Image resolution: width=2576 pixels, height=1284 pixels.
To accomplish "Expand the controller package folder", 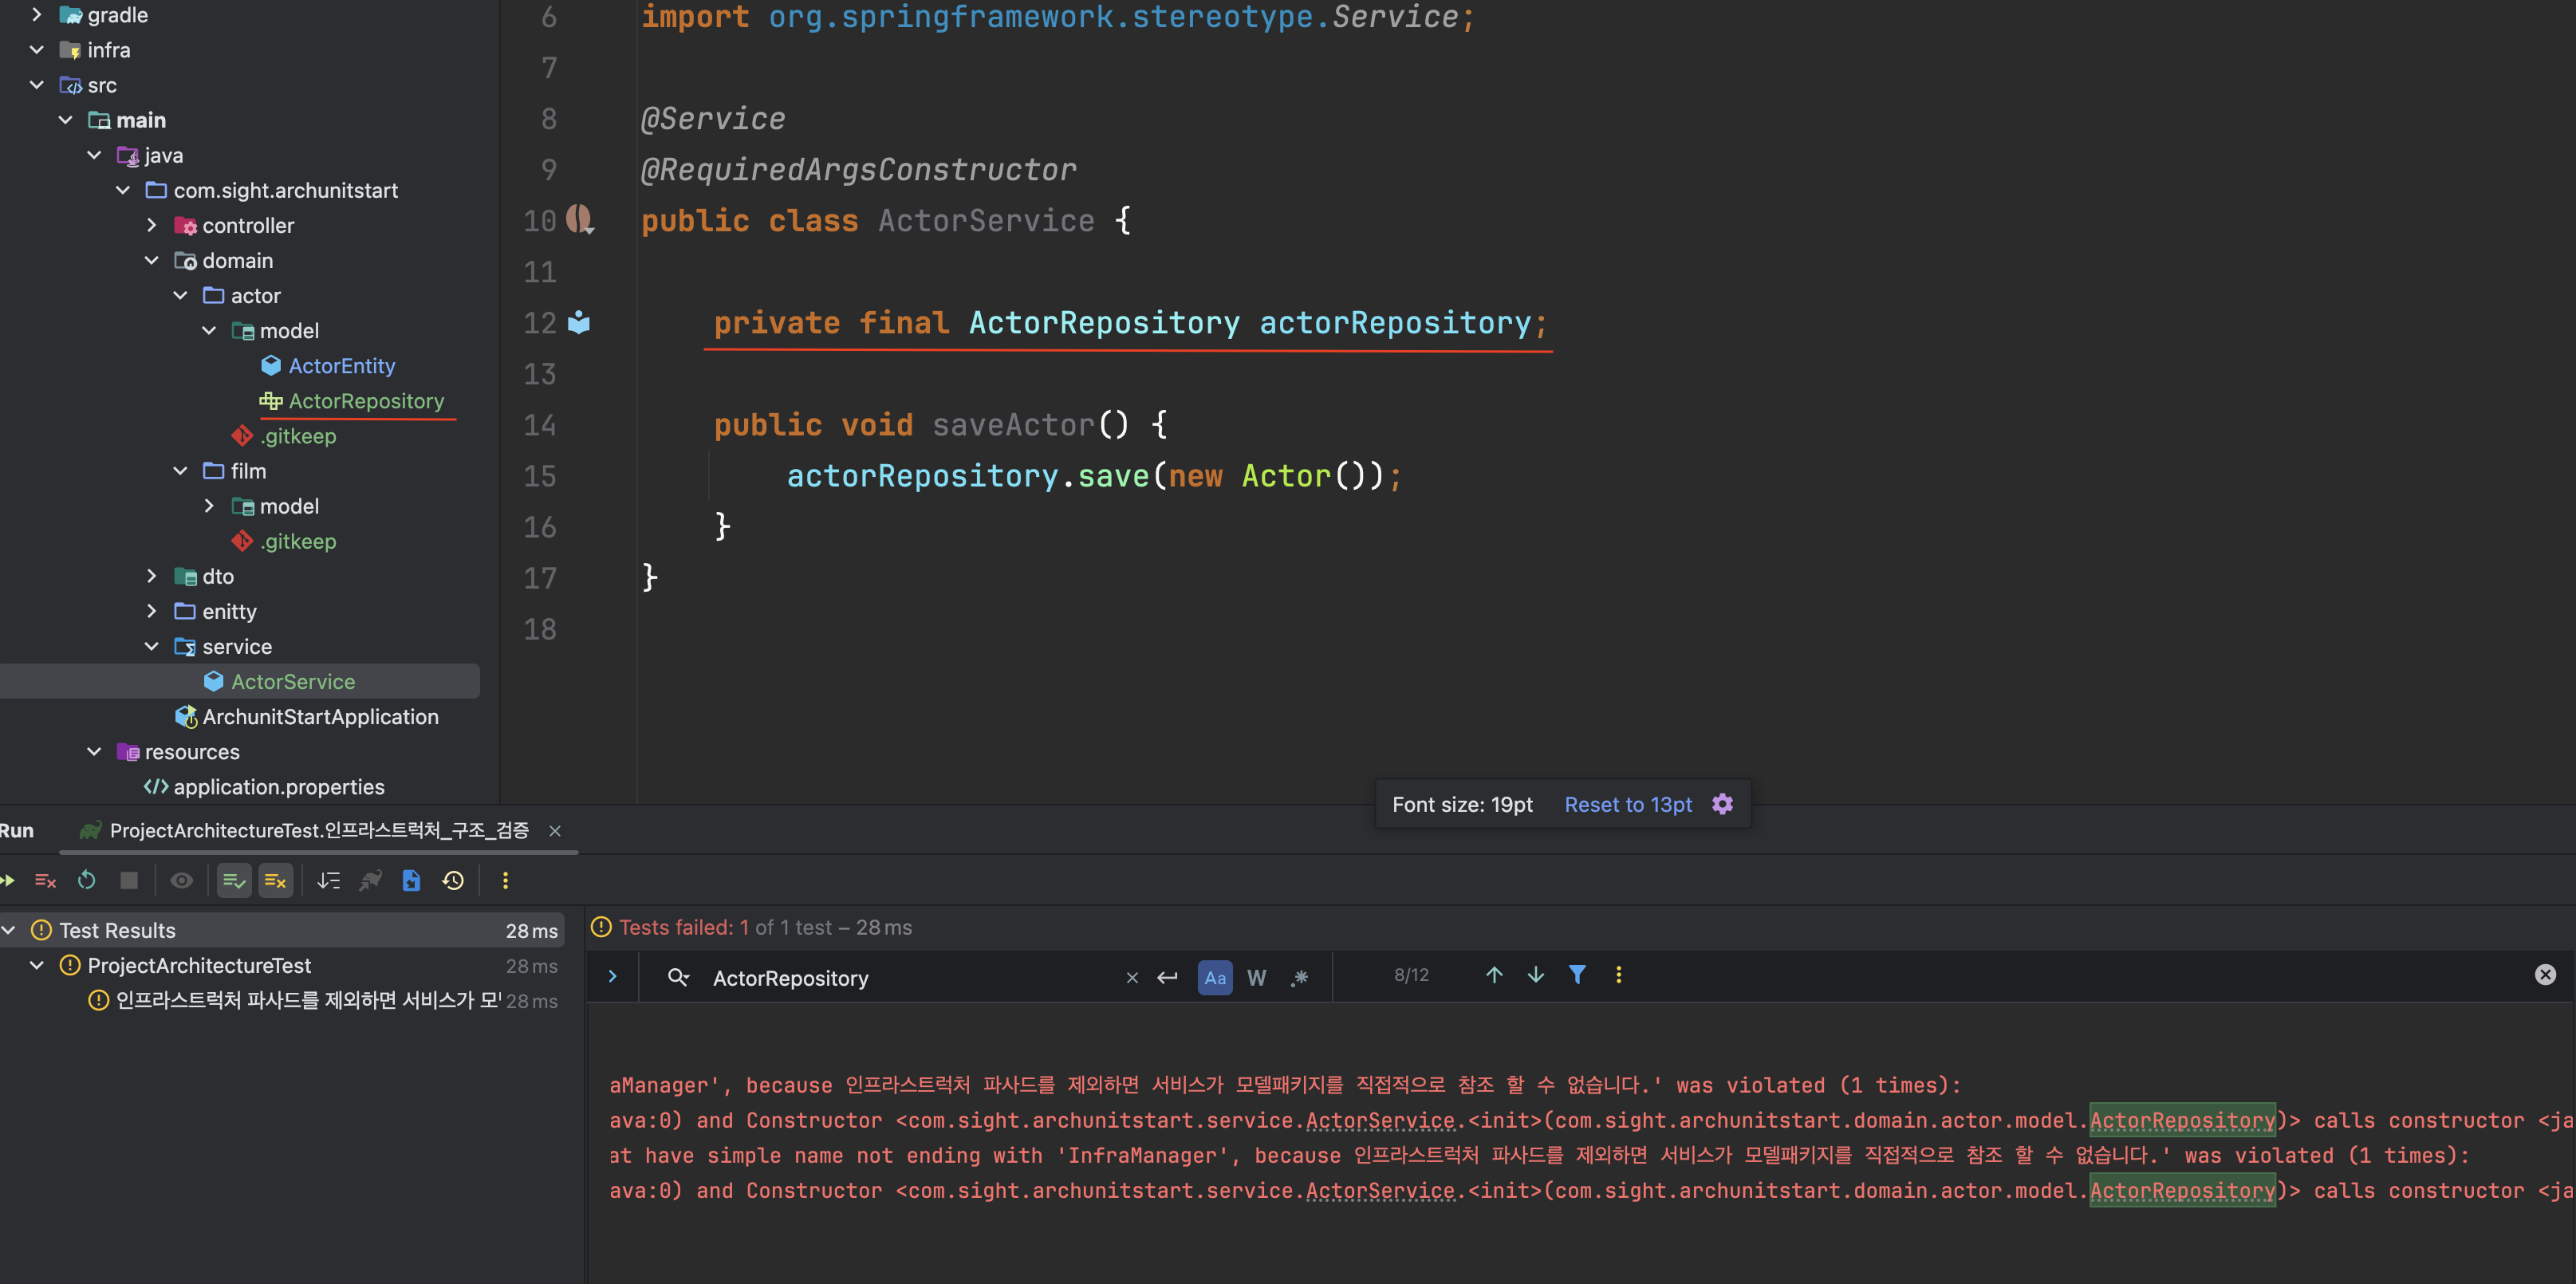I will (152, 225).
